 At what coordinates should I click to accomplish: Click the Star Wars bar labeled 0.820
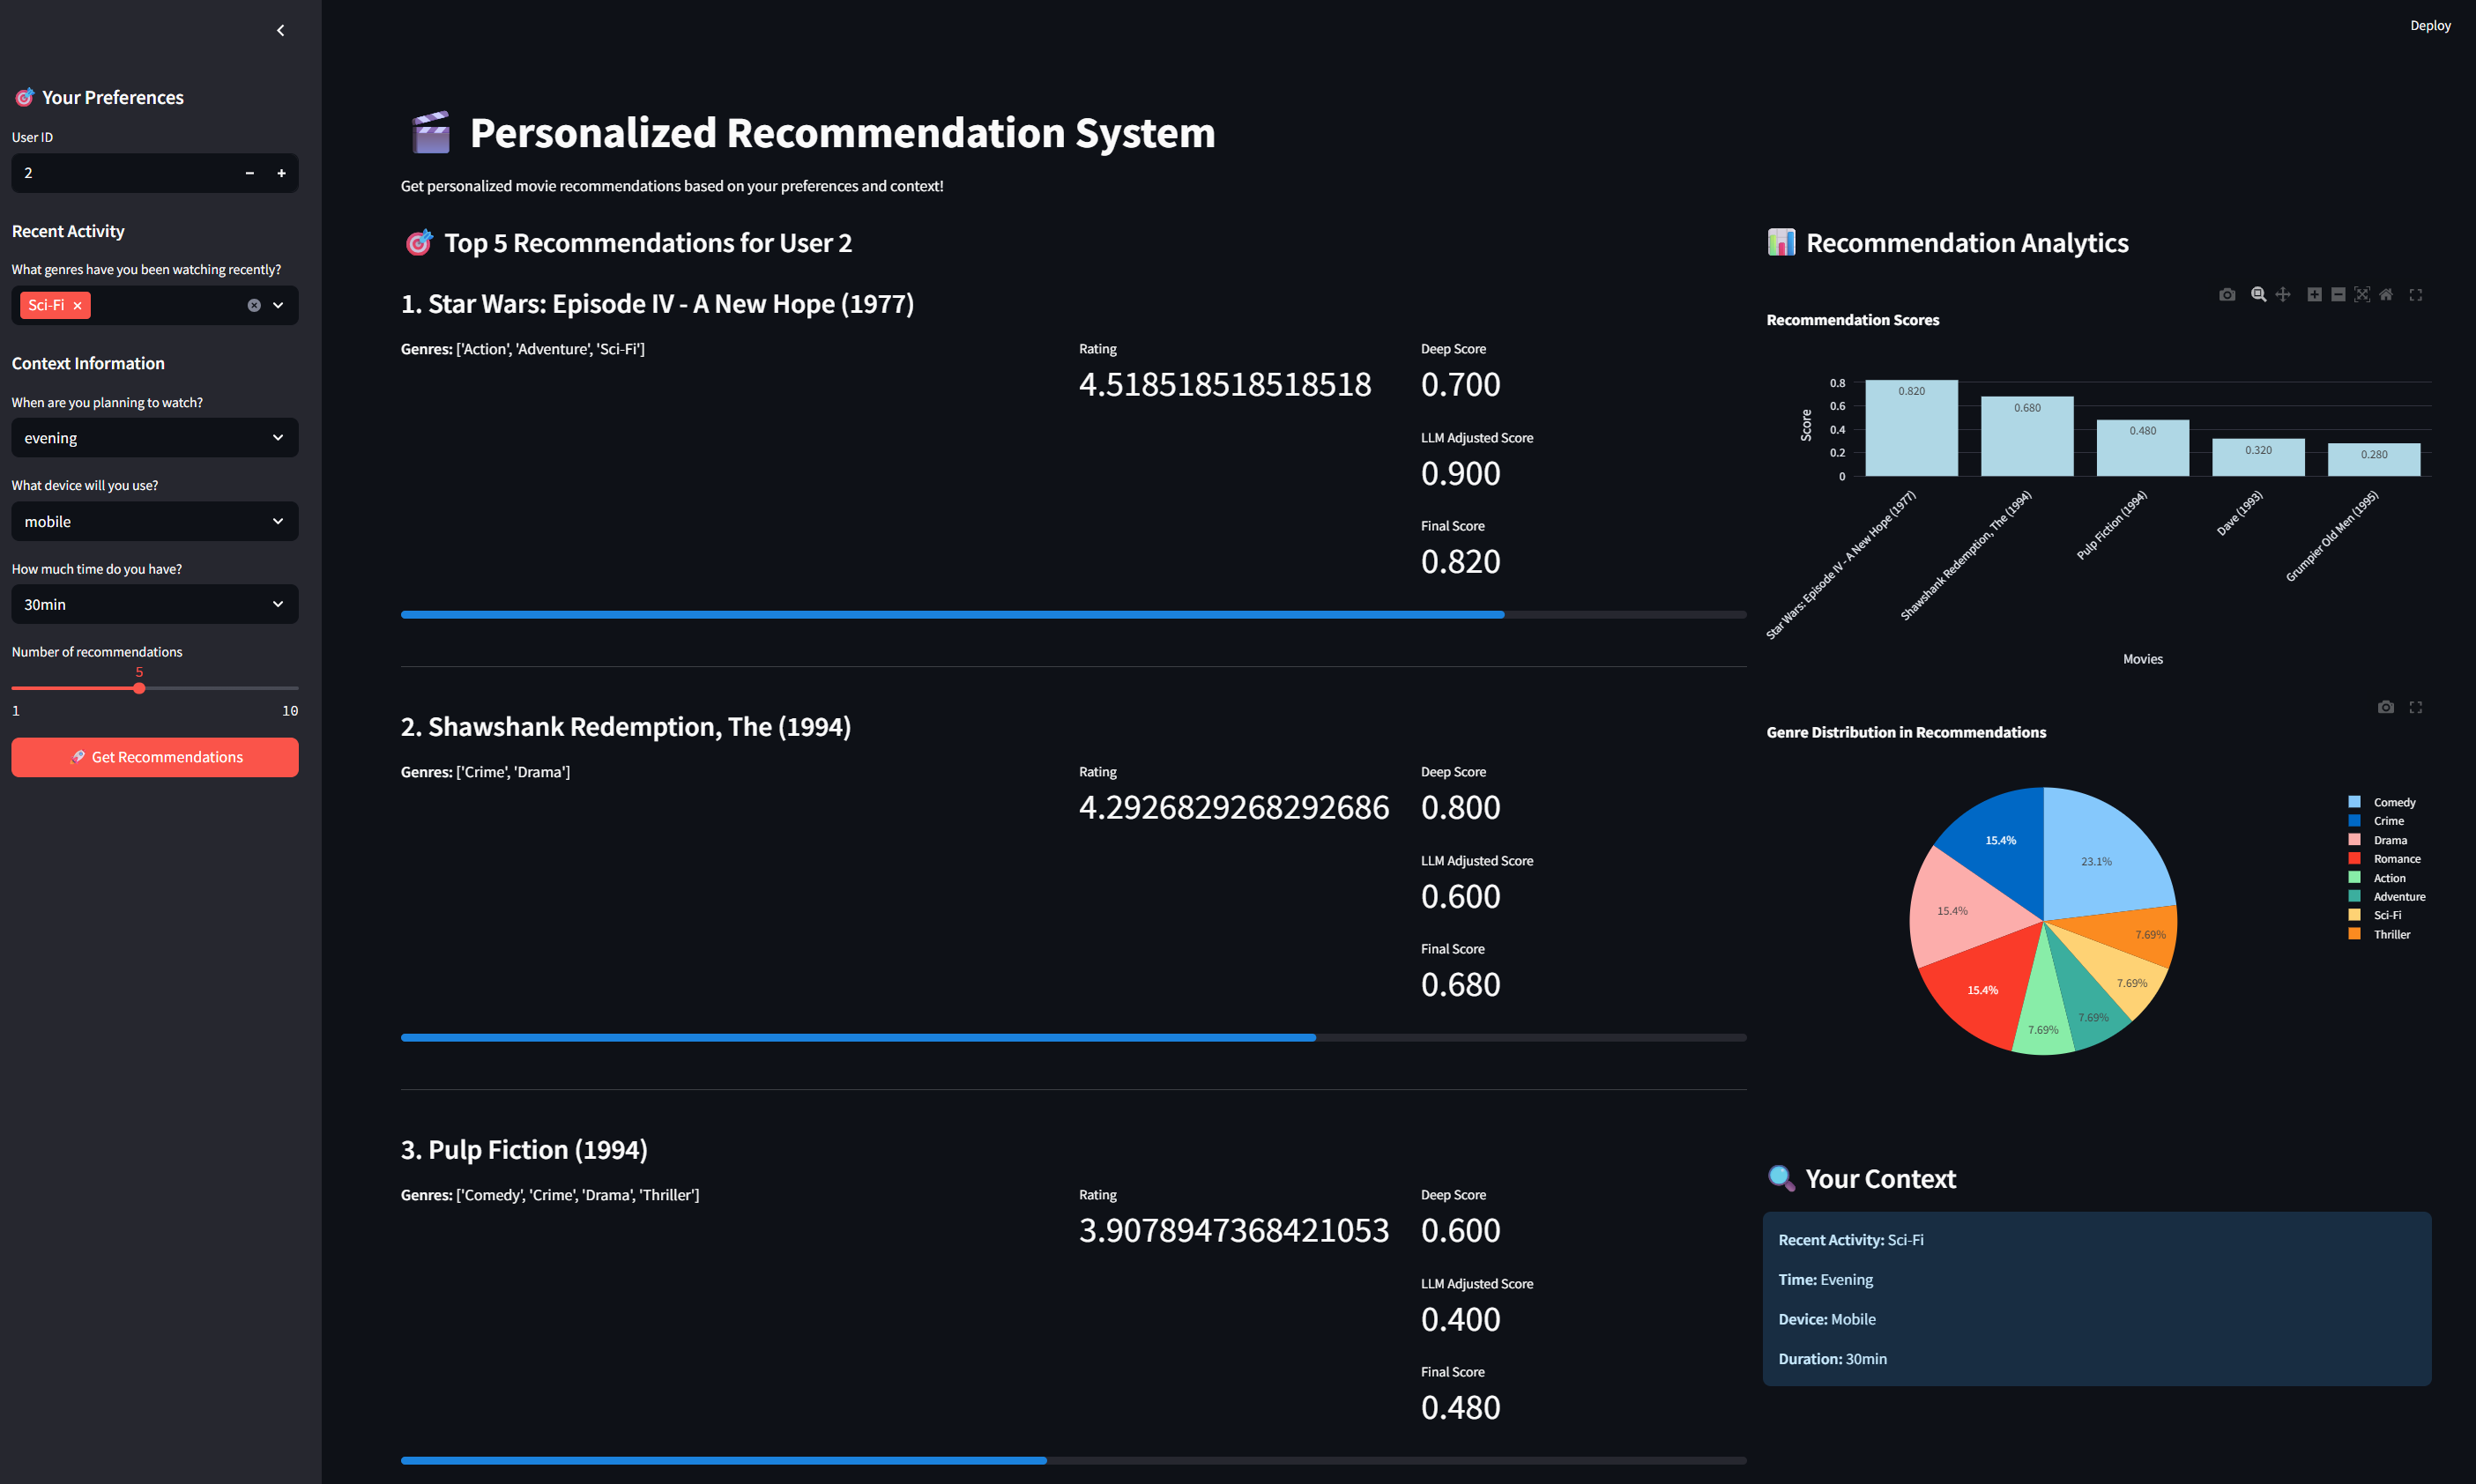1911,428
